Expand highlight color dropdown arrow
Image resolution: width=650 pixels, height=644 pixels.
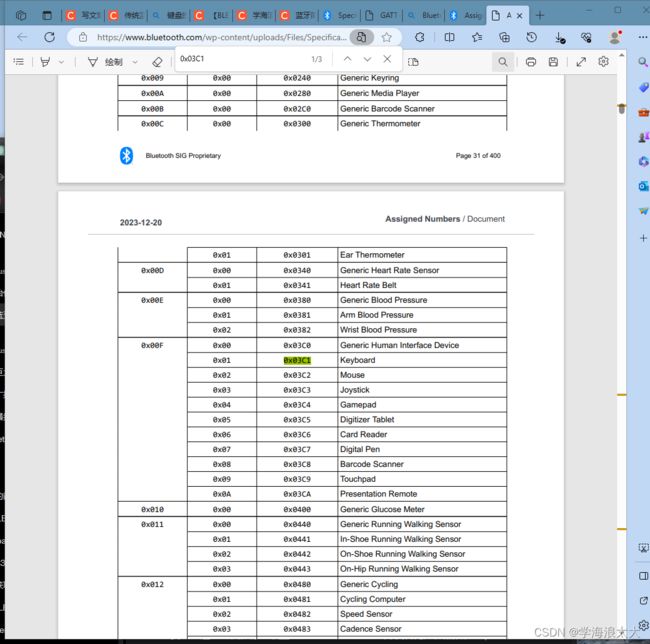[x=61, y=62]
